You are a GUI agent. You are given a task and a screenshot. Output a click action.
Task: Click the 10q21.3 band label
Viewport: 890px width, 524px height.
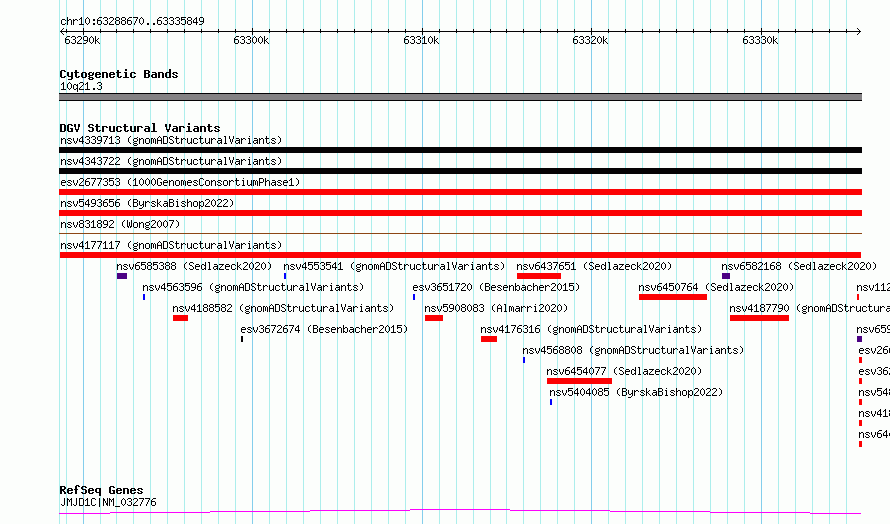point(82,86)
